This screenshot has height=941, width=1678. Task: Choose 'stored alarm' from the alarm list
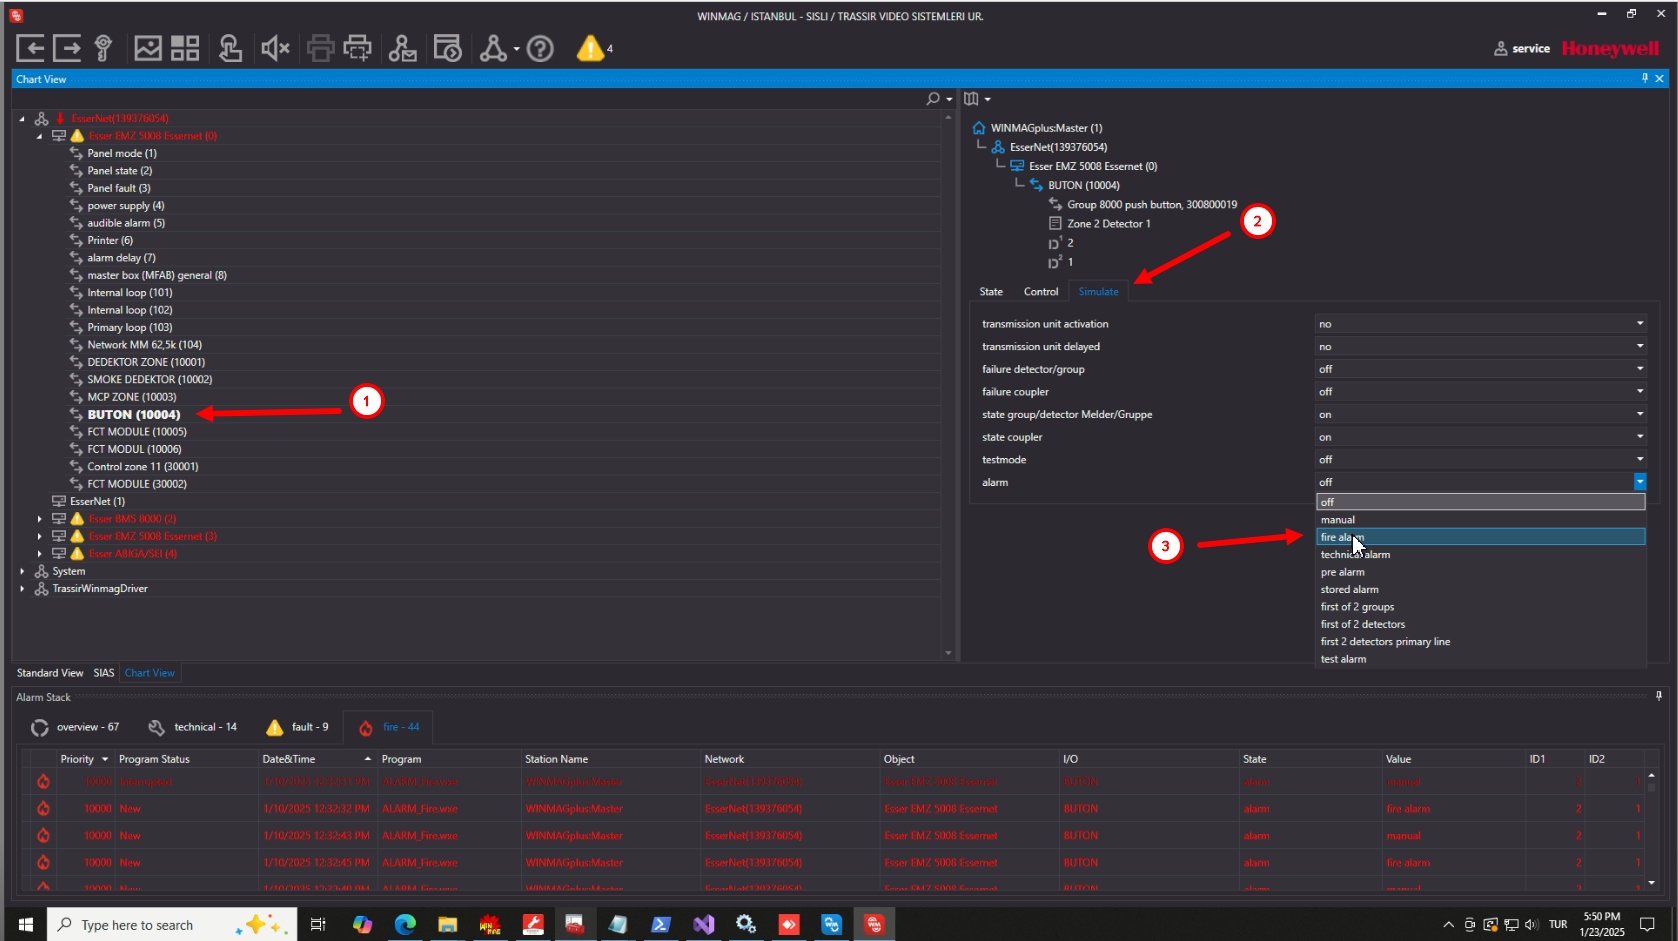click(x=1480, y=589)
